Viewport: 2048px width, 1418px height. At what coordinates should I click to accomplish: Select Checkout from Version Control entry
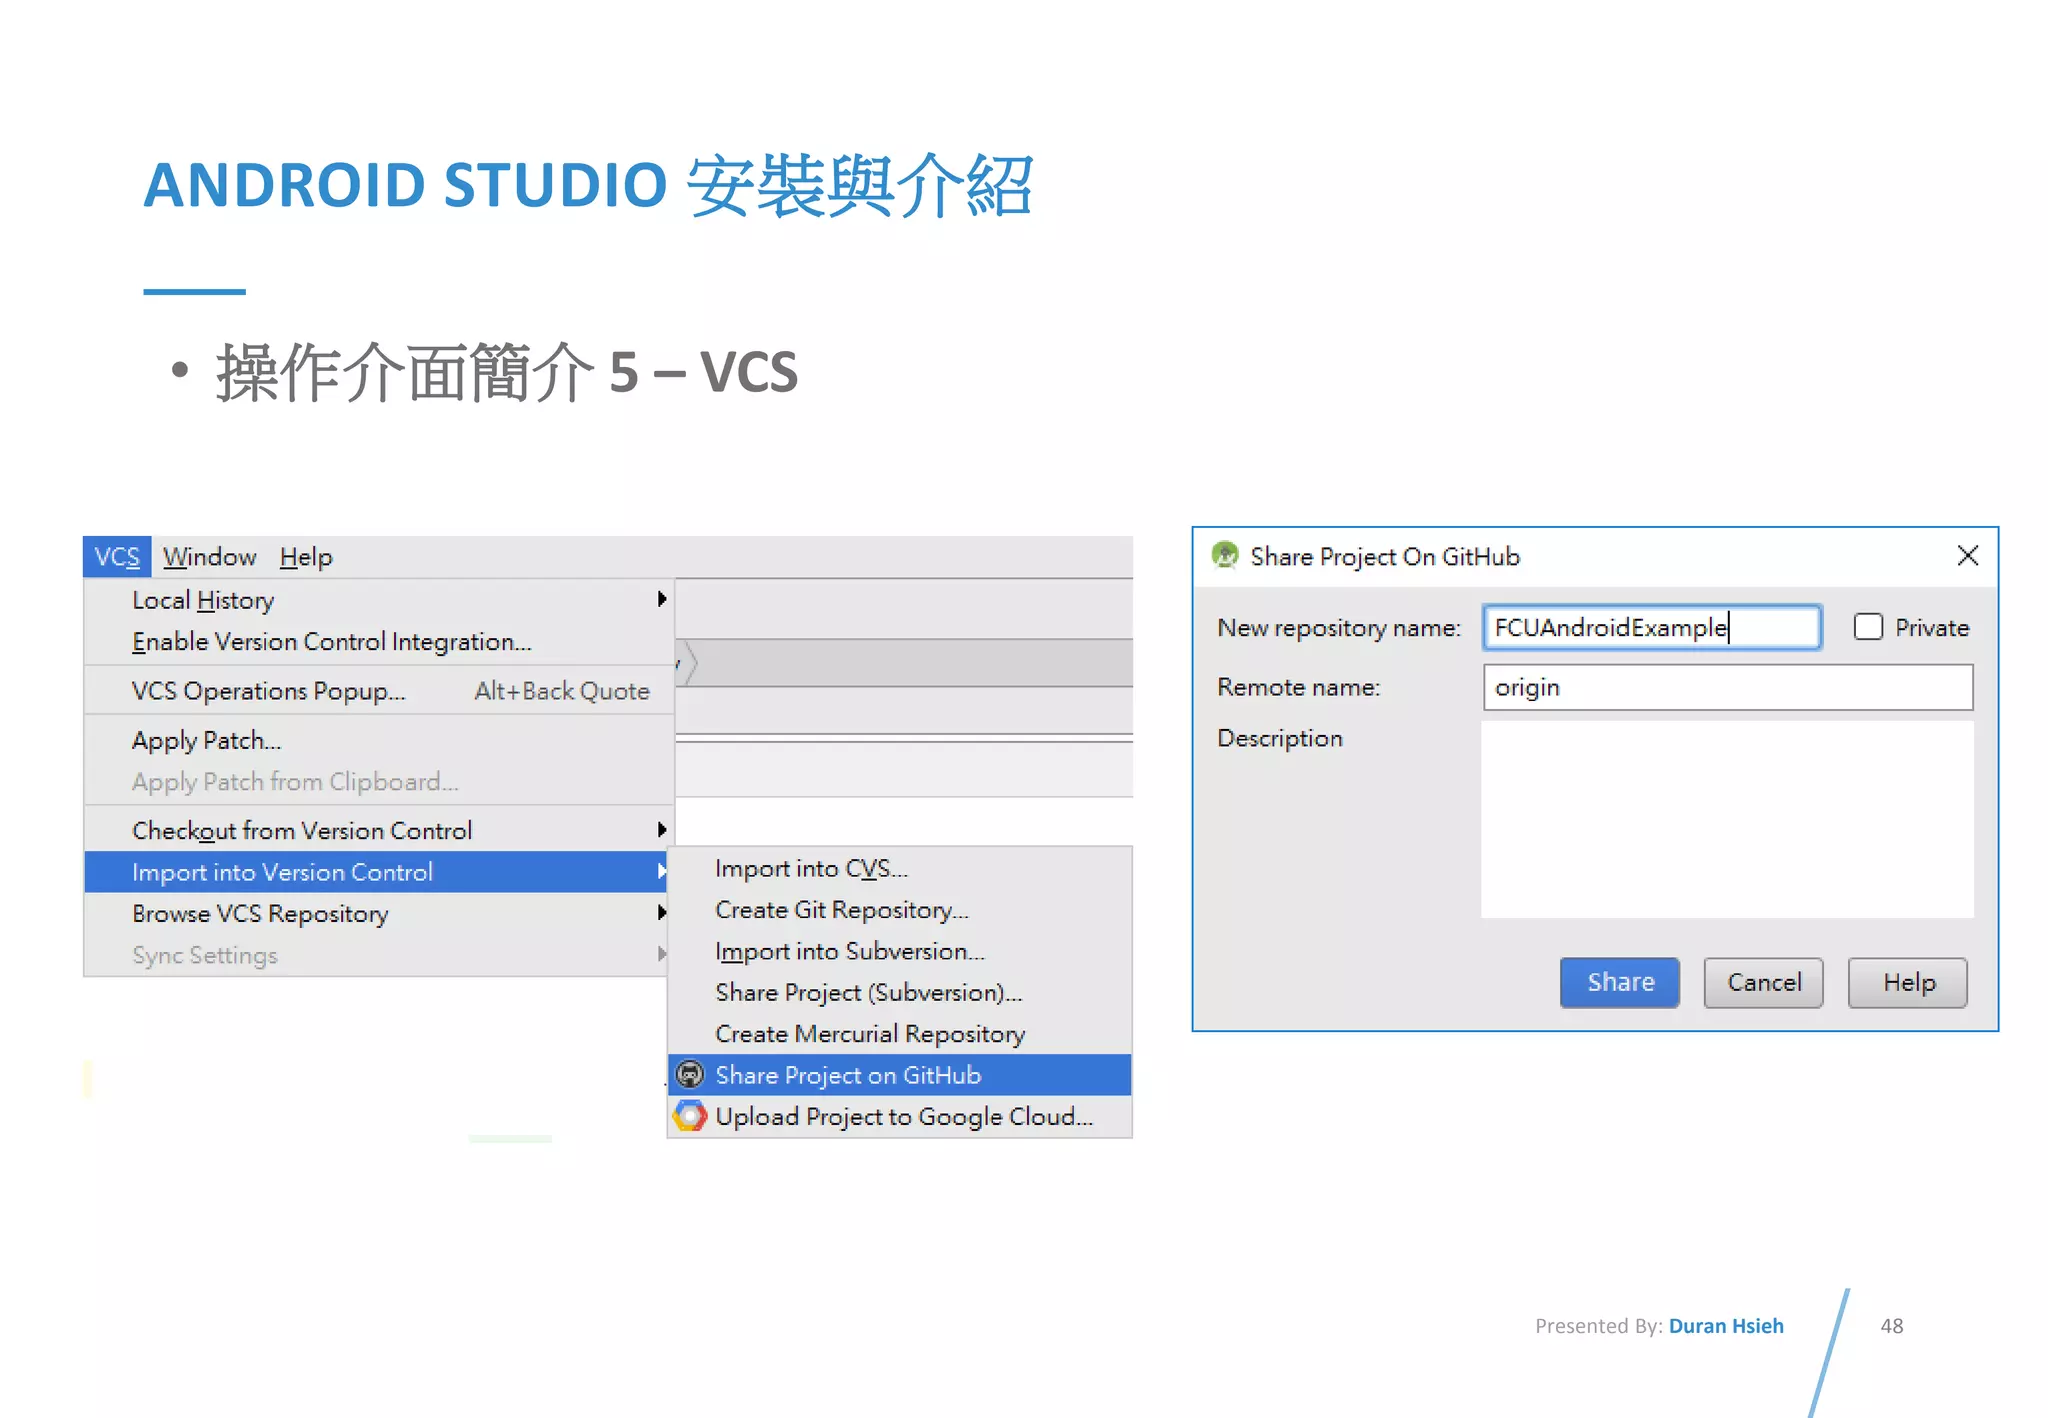coord(379,830)
